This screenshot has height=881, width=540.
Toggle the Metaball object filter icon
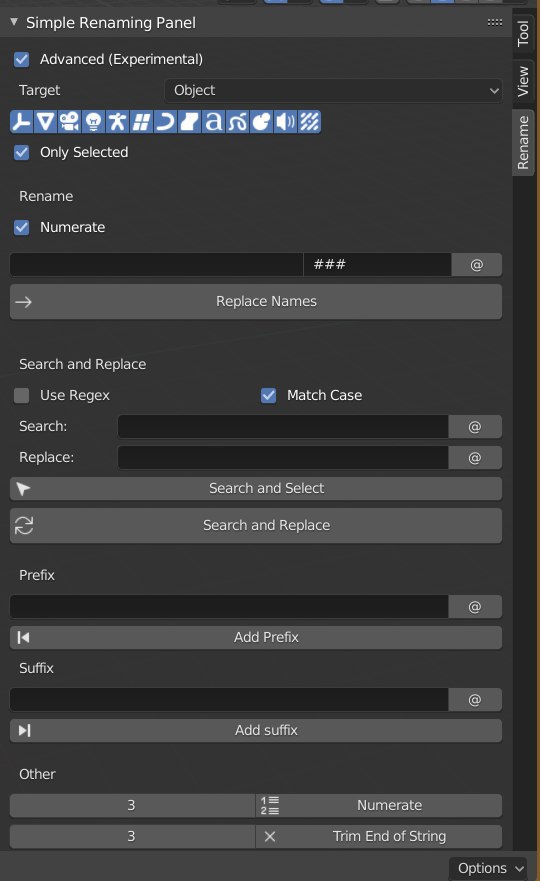coord(261,122)
